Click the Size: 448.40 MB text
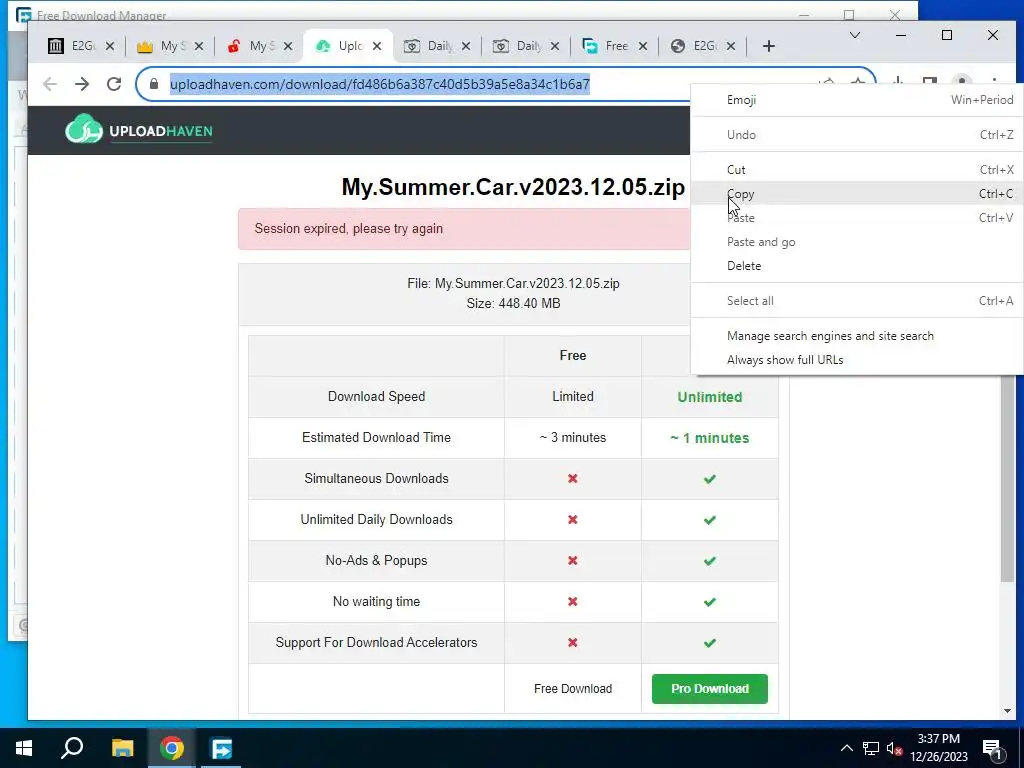This screenshot has height=768, width=1024. coord(513,303)
